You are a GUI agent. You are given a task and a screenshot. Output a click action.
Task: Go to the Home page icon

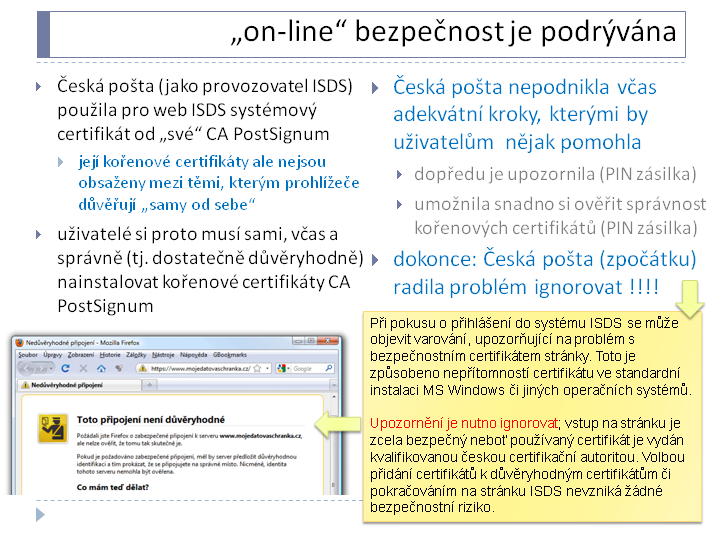click(101, 368)
